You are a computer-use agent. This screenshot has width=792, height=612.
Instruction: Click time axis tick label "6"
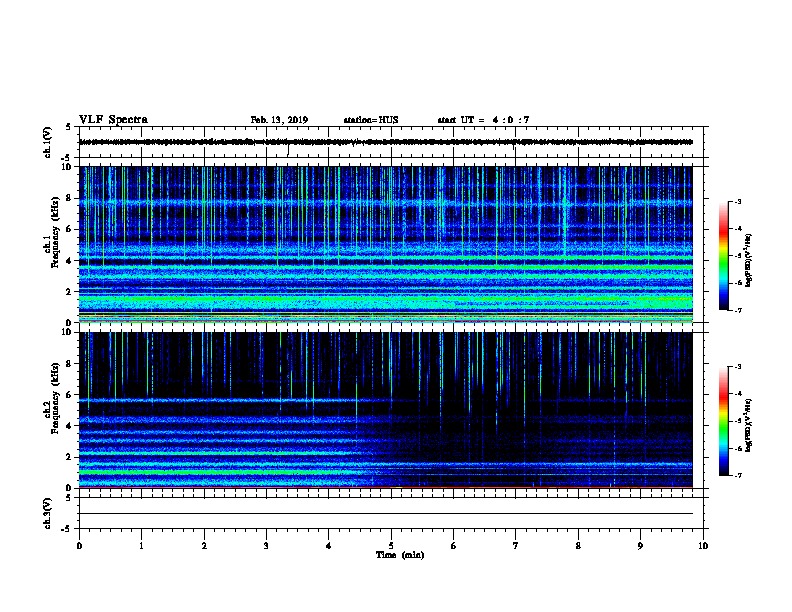(x=454, y=546)
